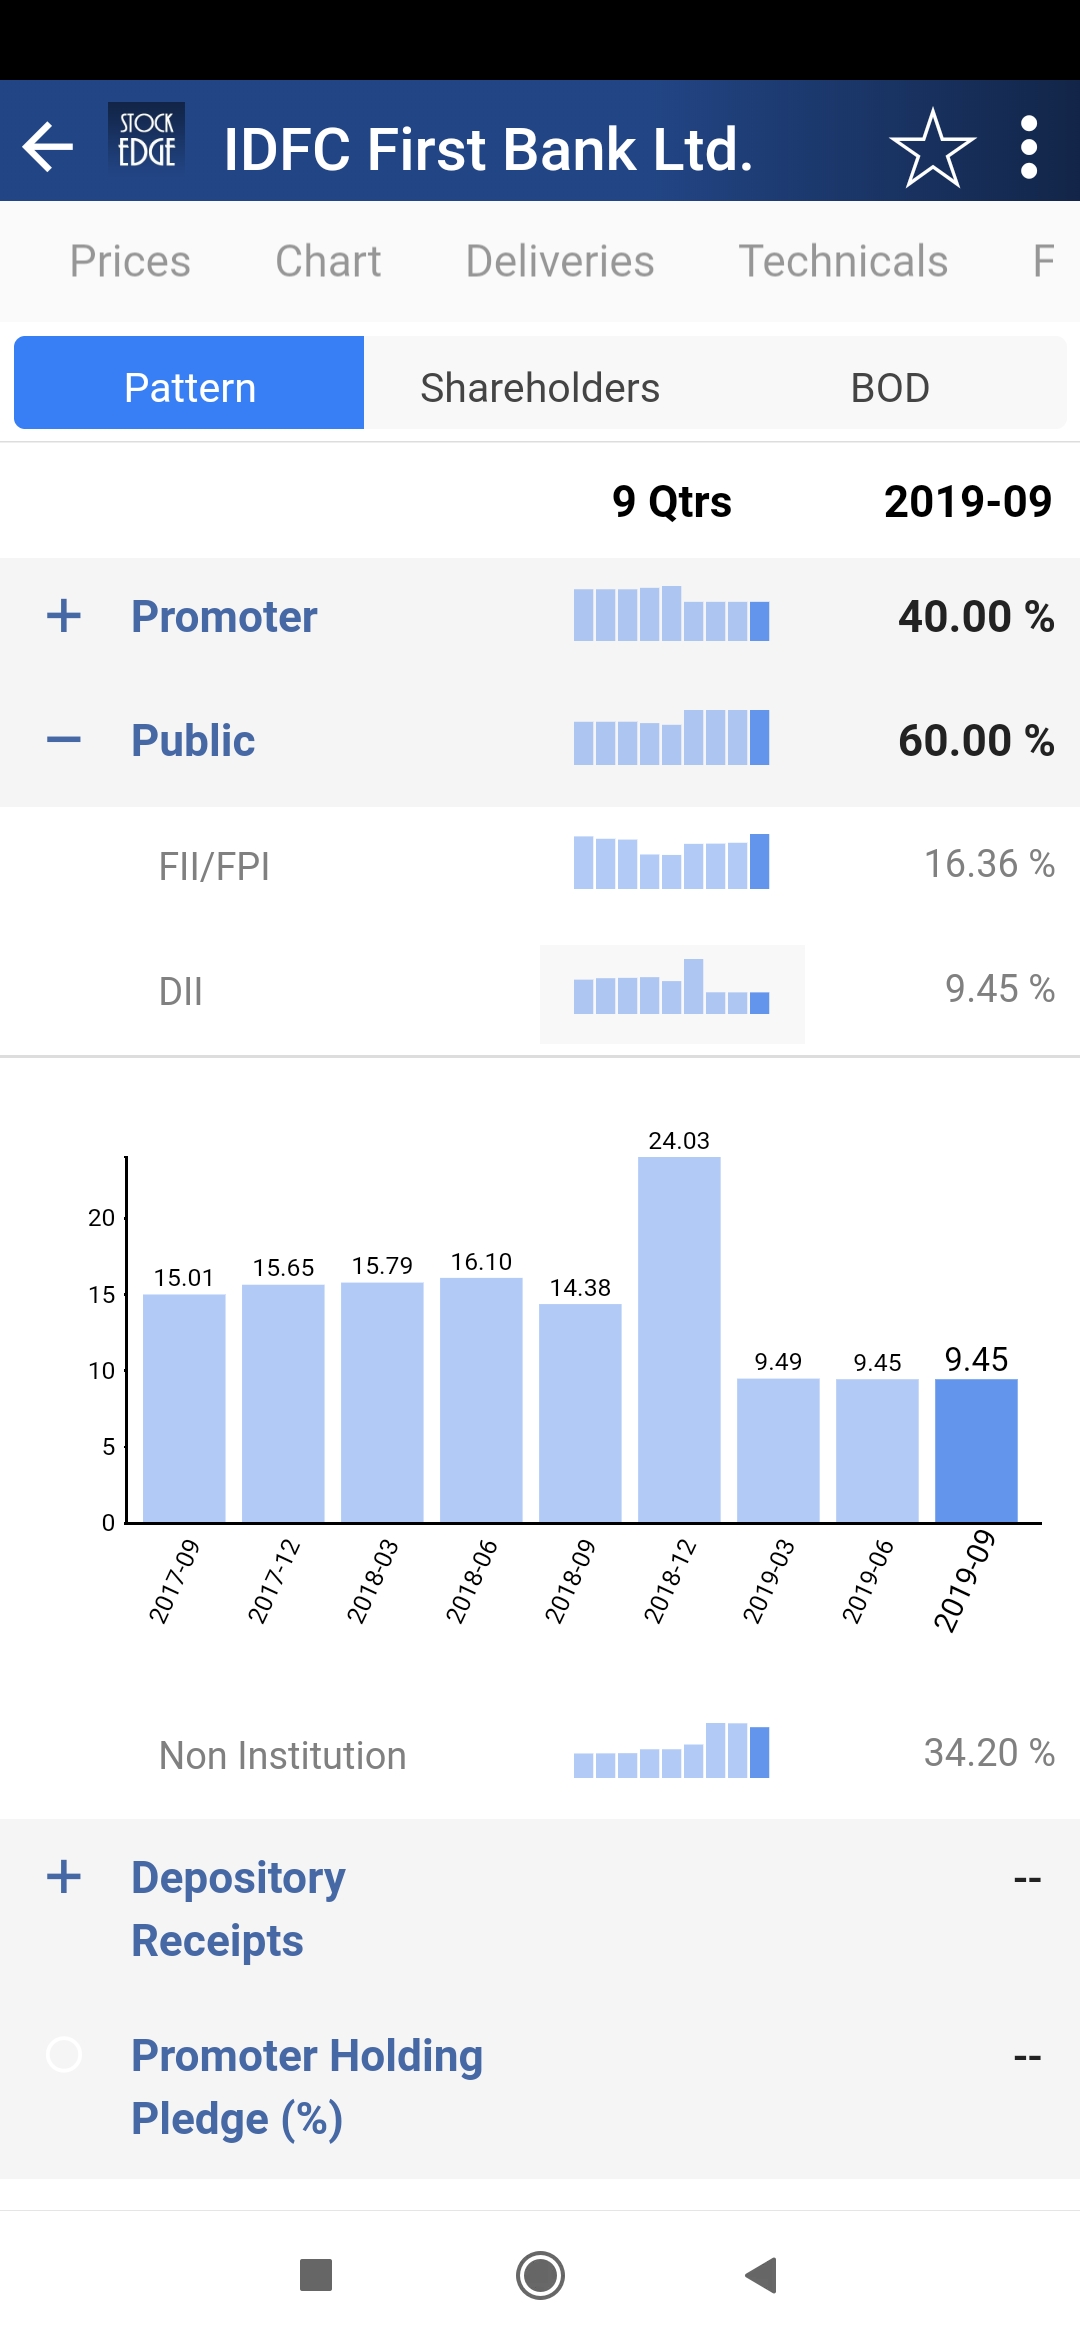The height and width of the screenshot is (2340, 1080).
Task: Tap the DII mini bar sparkline
Action: pos(671,992)
